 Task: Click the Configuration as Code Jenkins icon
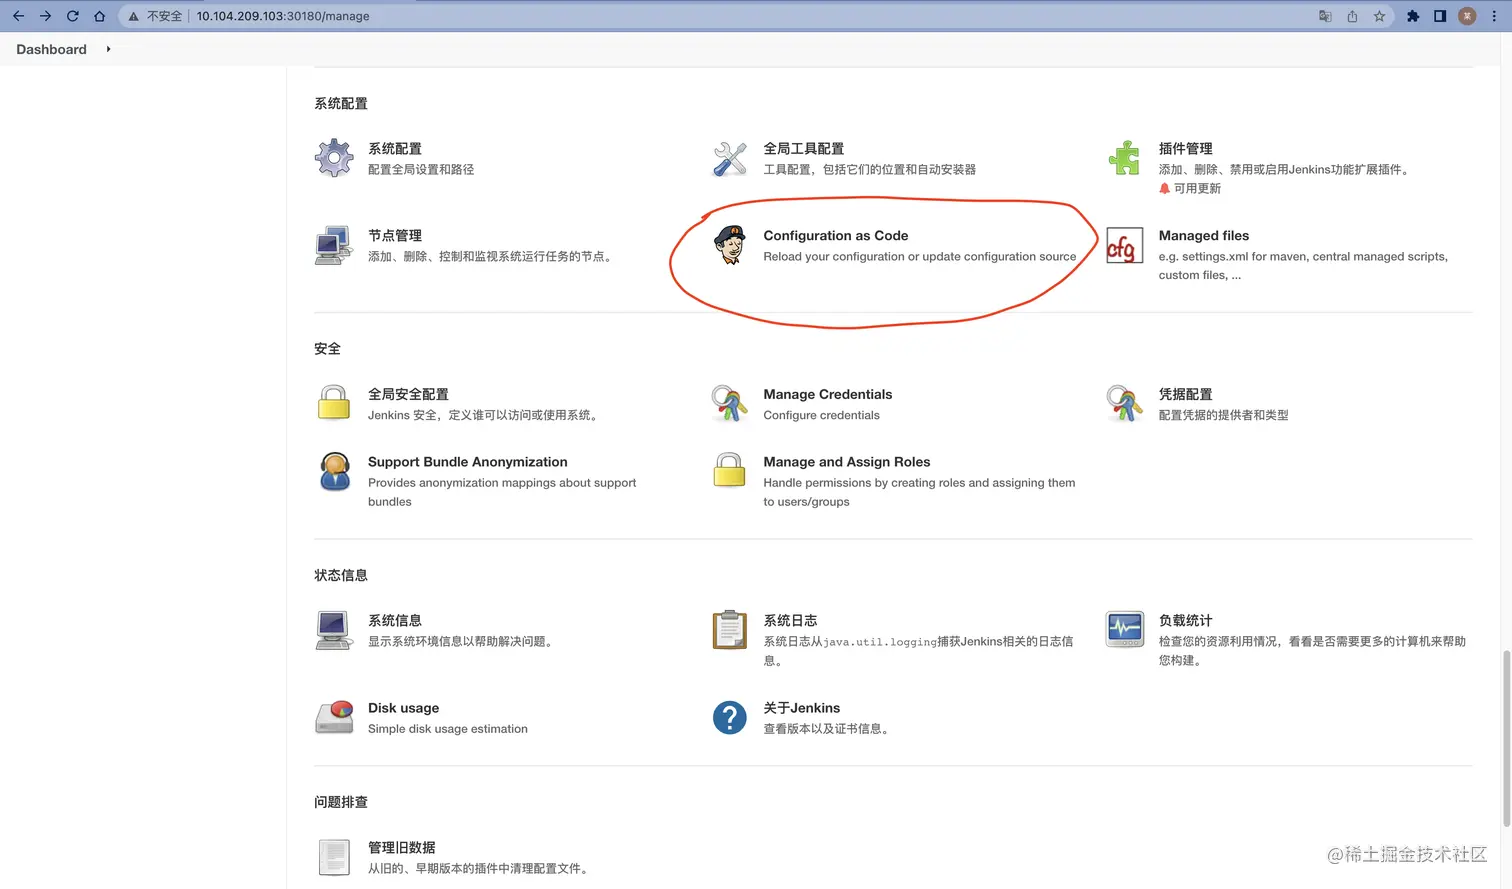point(729,245)
